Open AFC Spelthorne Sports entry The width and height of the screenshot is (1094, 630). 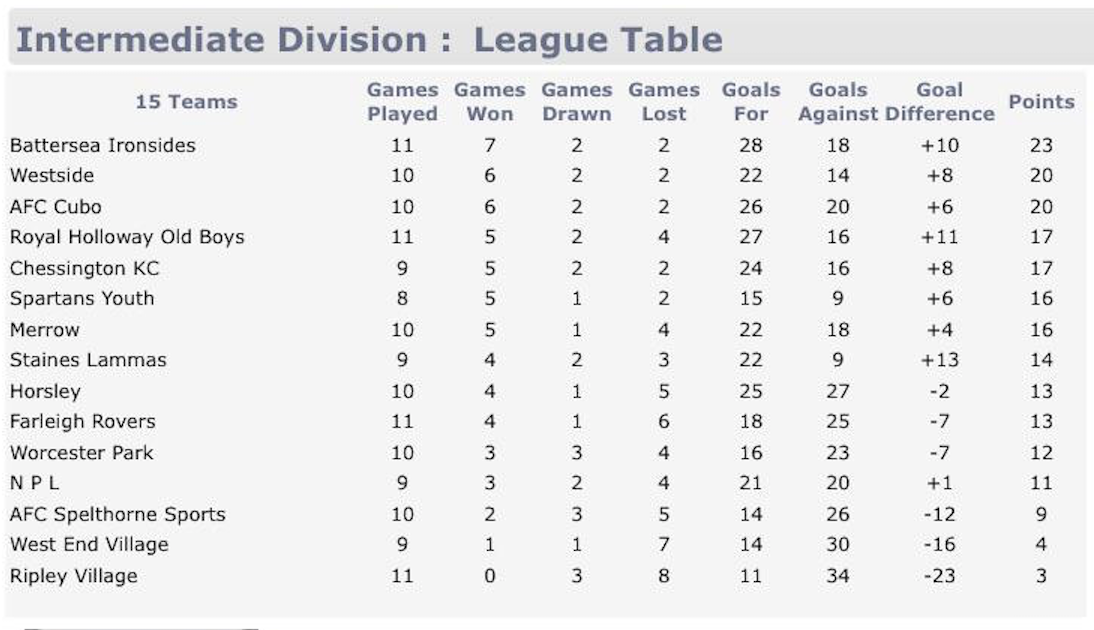118,515
